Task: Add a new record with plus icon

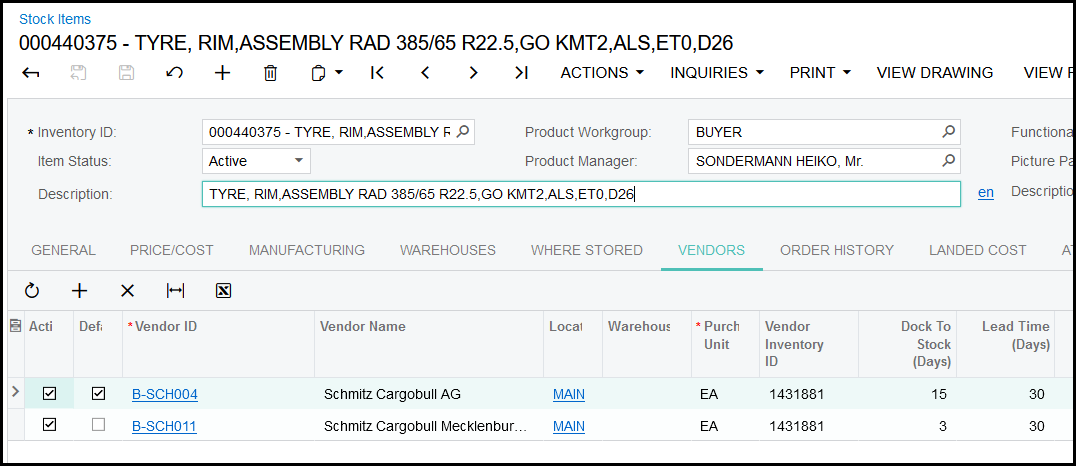Action: (222, 73)
